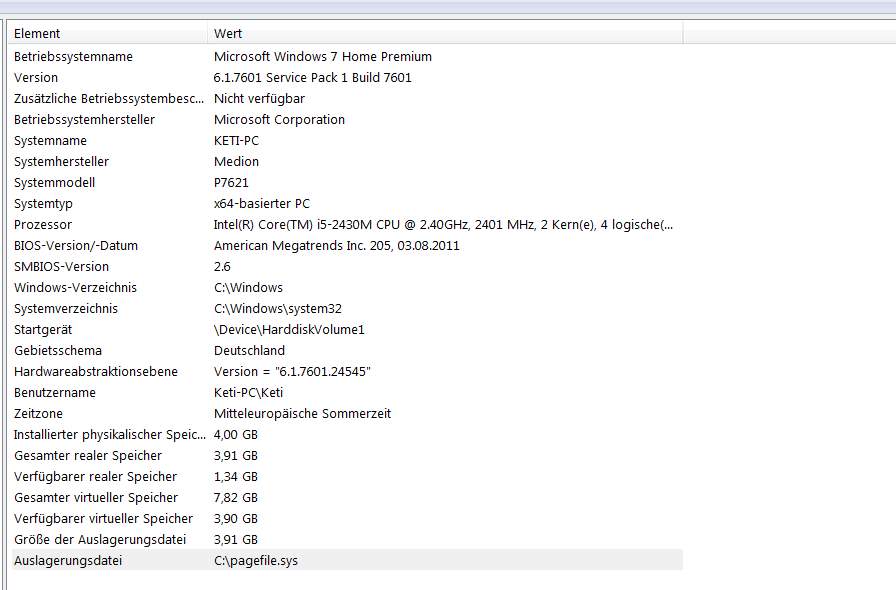Viewport: 896px width, 590px height.
Task: Click 3,91 GB in Gesamter realer Speicher row
Action: pos(235,456)
